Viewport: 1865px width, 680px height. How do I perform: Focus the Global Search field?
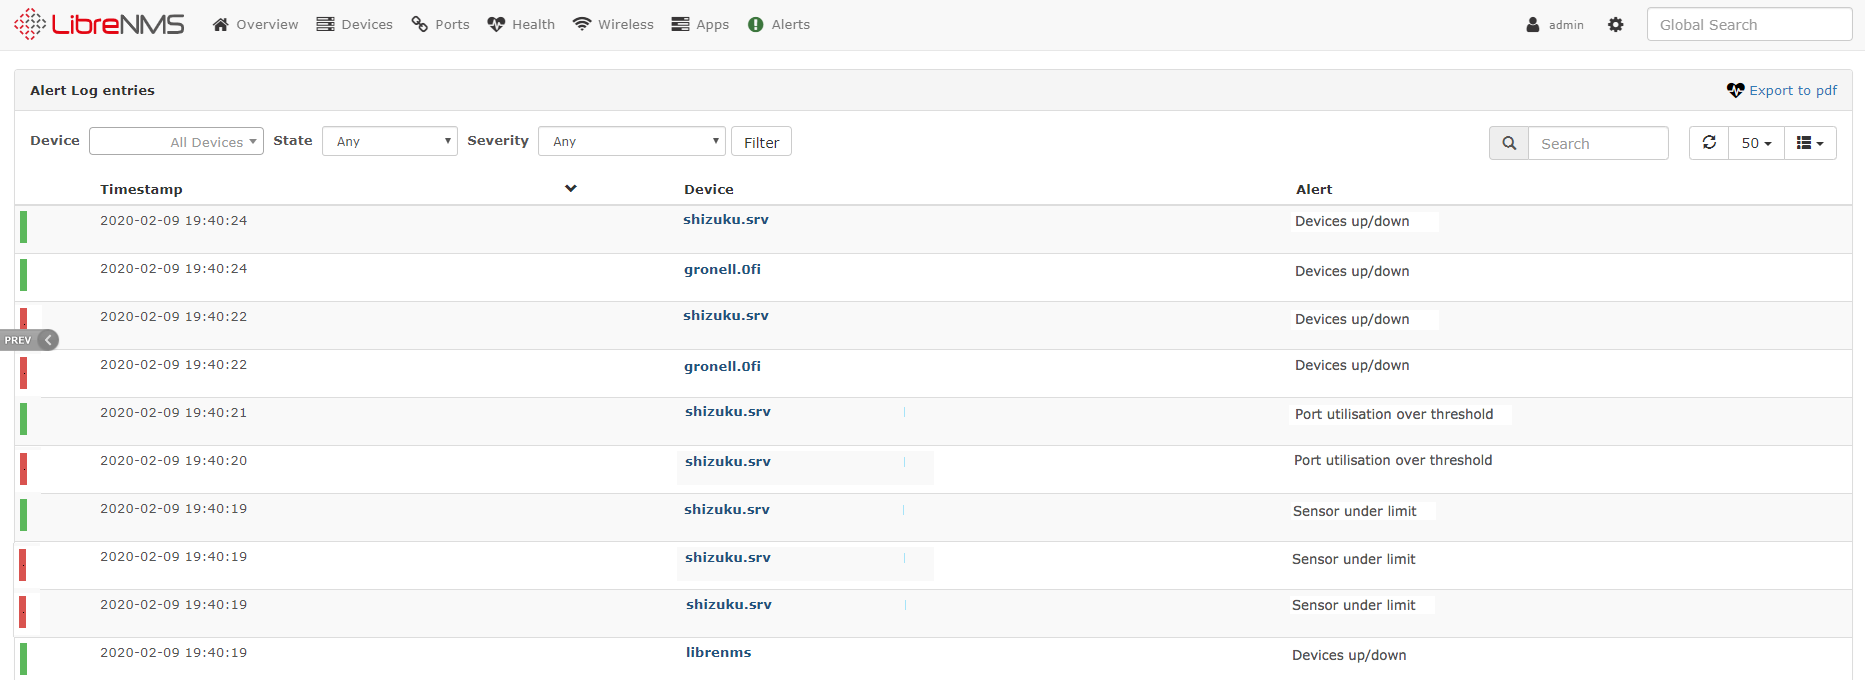[x=1748, y=25]
